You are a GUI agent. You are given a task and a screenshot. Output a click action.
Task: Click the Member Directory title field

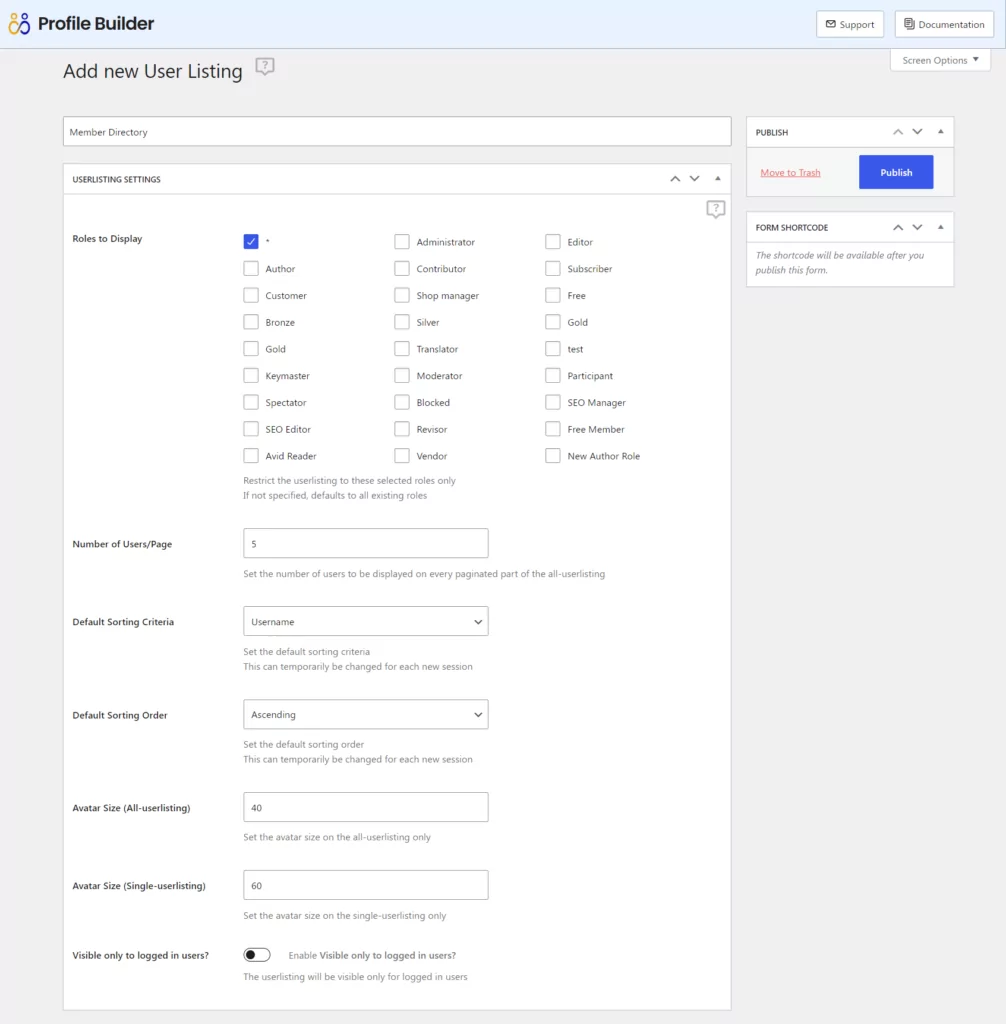coord(397,131)
